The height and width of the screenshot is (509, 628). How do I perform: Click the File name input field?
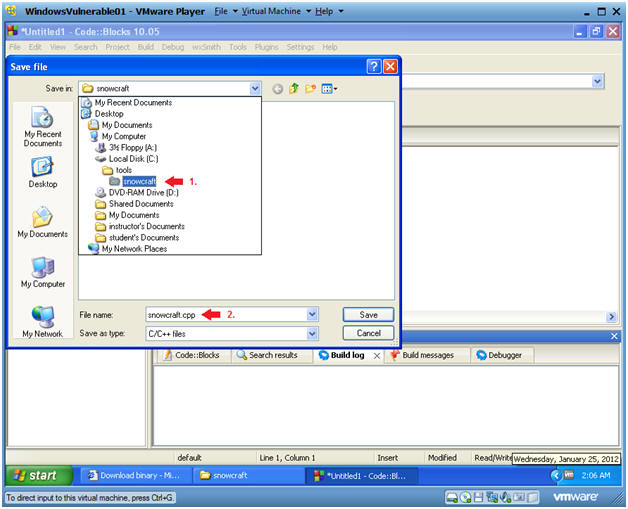[x=227, y=315]
